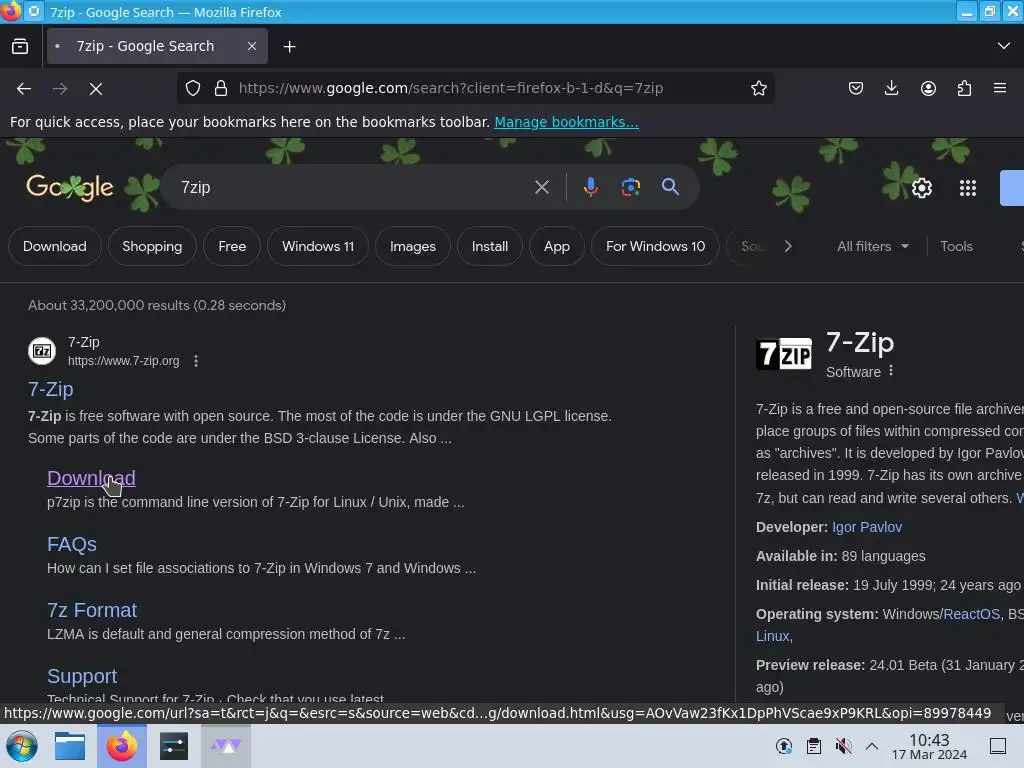Open the FAQs sitelink
1024x768 pixels.
72,544
